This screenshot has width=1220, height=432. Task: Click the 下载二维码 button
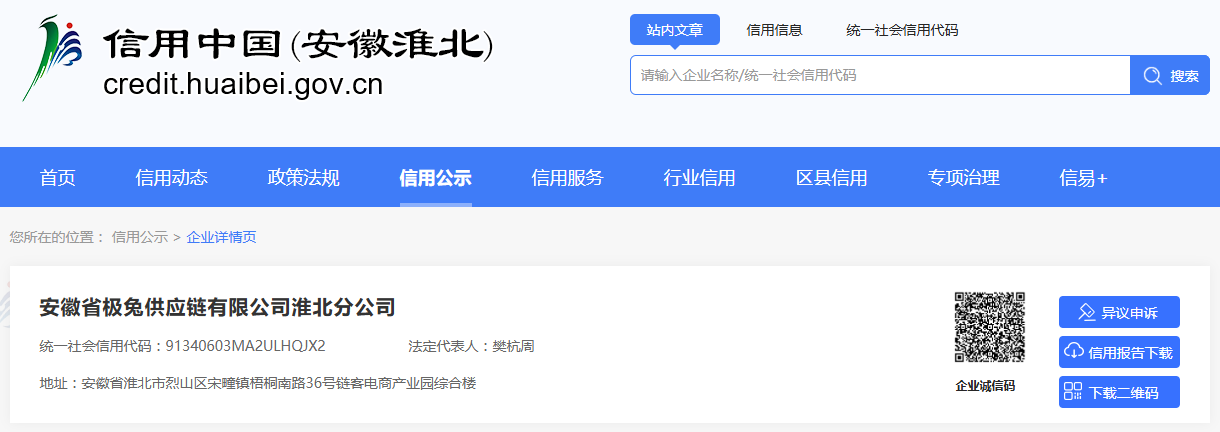tap(1119, 392)
